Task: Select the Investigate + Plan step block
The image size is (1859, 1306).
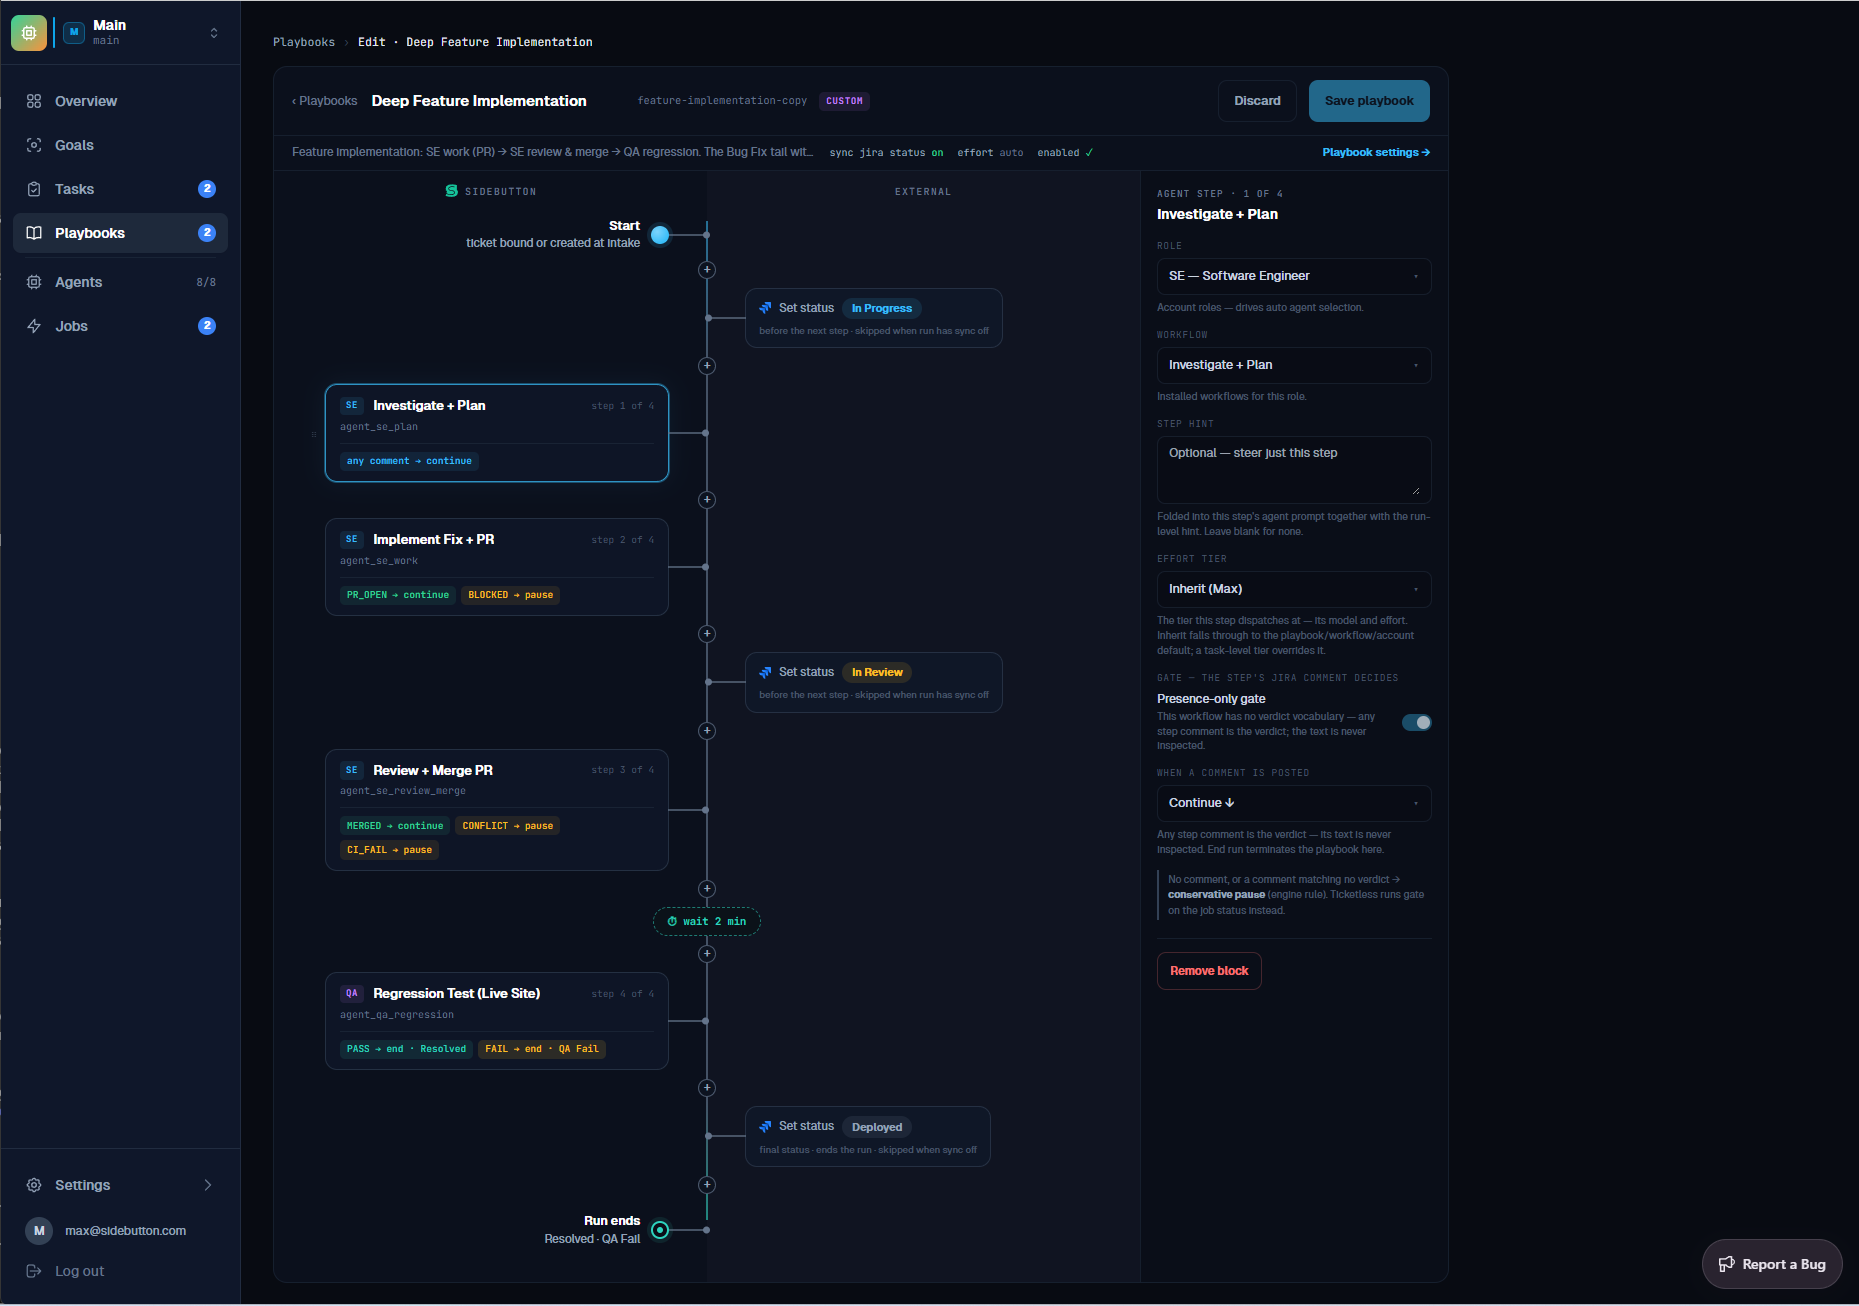Action: (497, 433)
